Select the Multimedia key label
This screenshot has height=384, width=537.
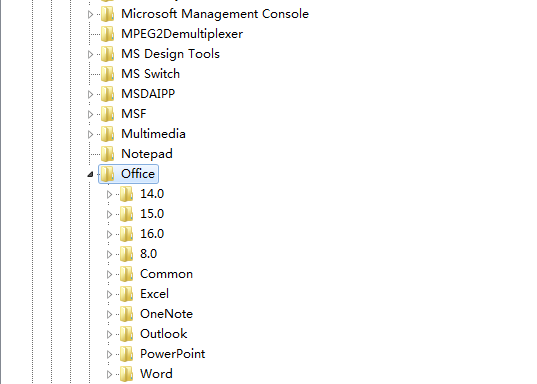click(153, 134)
